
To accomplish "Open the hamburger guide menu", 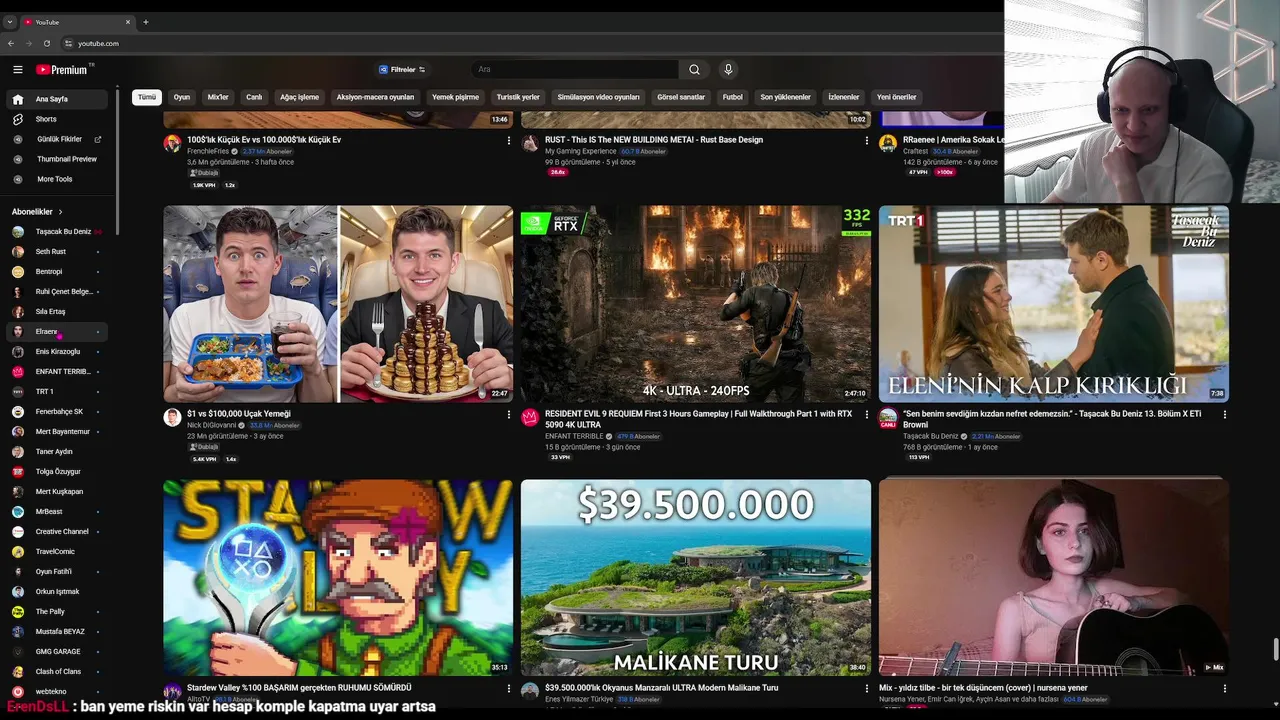I will (x=18, y=69).
